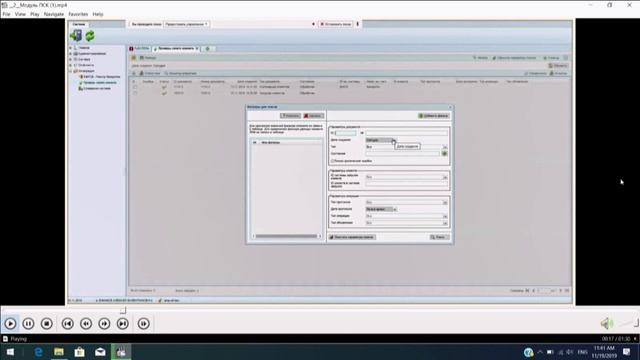Image resolution: width=640 pixels, height=360 pixels.
Task: Close the filter dialog
Action: [x=450, y=107]
